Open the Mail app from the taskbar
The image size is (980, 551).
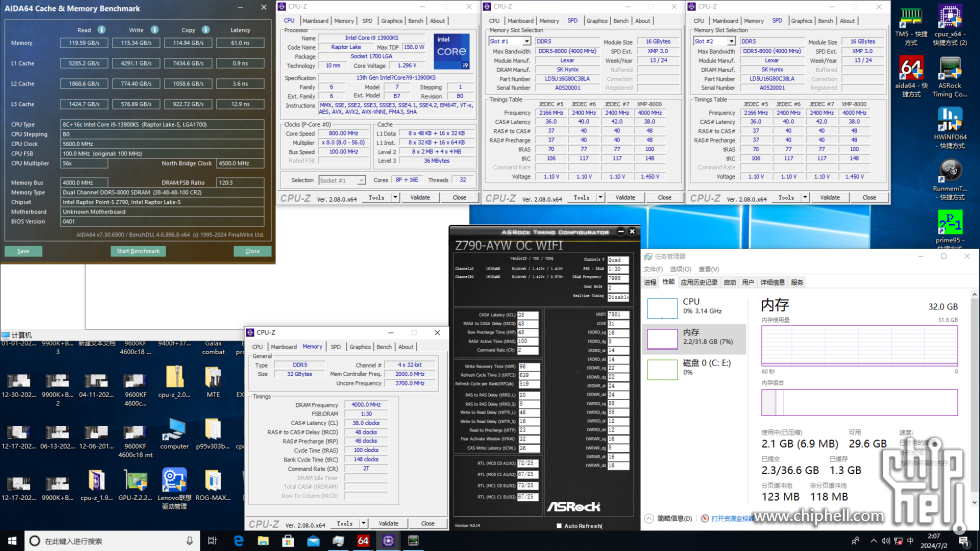coord(313,540)
